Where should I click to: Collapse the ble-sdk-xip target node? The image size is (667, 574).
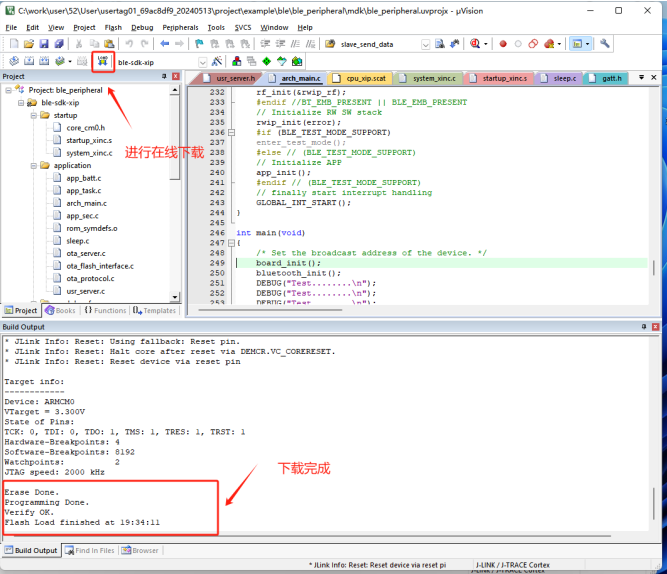point(21,103)
